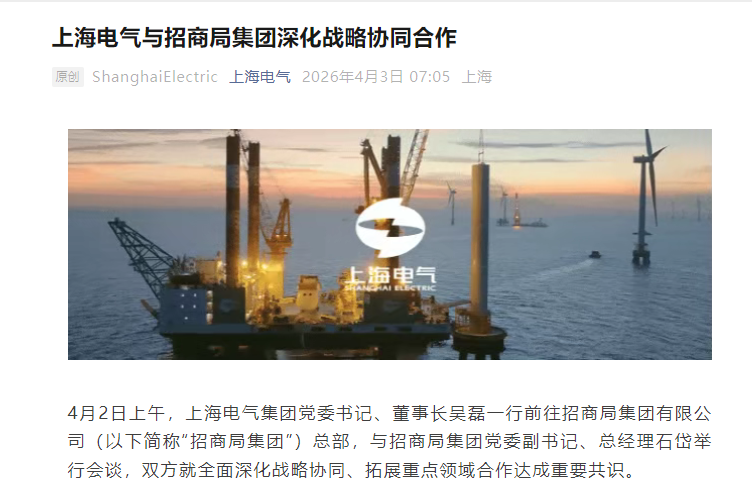Image resolution: width=752 pixels, height=501 pixels.
Task: Click the blue lattice crane boom on vessel
Action: coord(140,254)
